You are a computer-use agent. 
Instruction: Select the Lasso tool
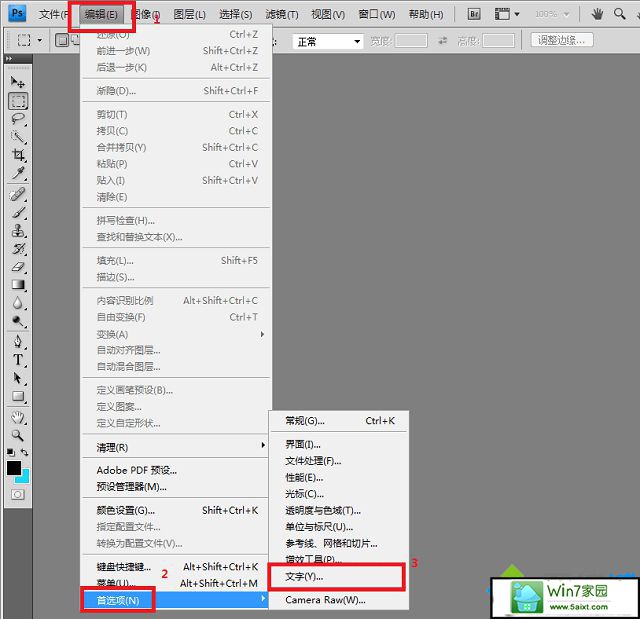coord(18,119)
